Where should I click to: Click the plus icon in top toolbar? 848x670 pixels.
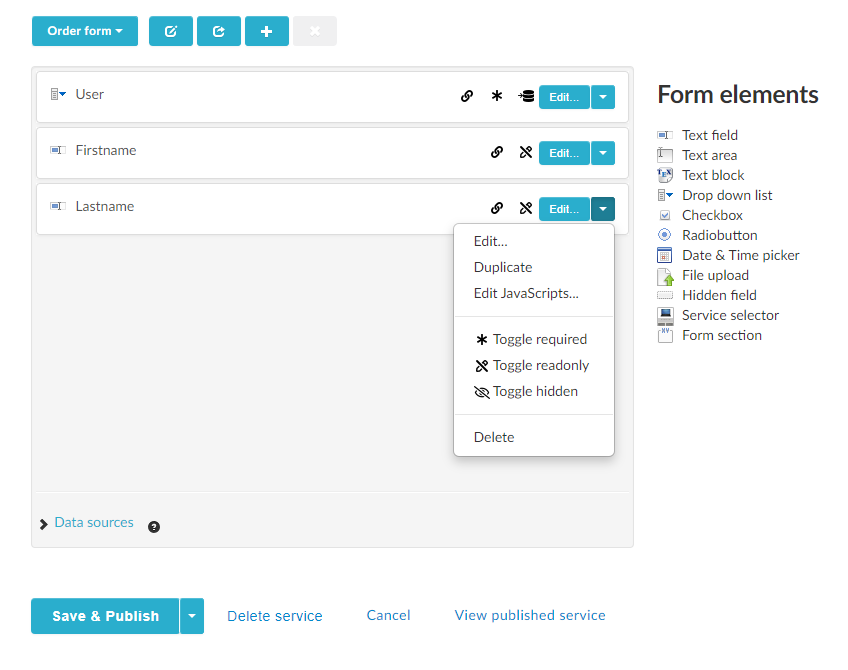[x=266, y=31]
